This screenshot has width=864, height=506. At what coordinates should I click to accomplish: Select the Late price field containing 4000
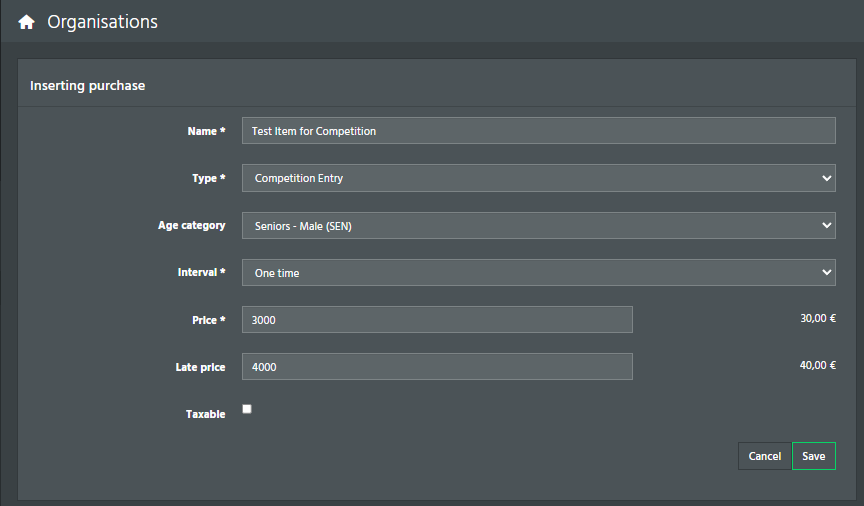pos(437,367)
